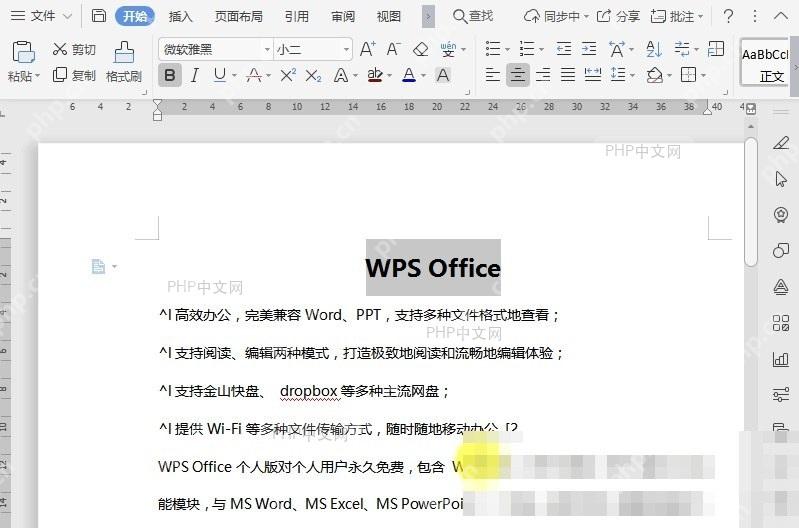The image size is (799, 528).
Task: Select the 格式刷 format painter
Action: pos(124,62)
